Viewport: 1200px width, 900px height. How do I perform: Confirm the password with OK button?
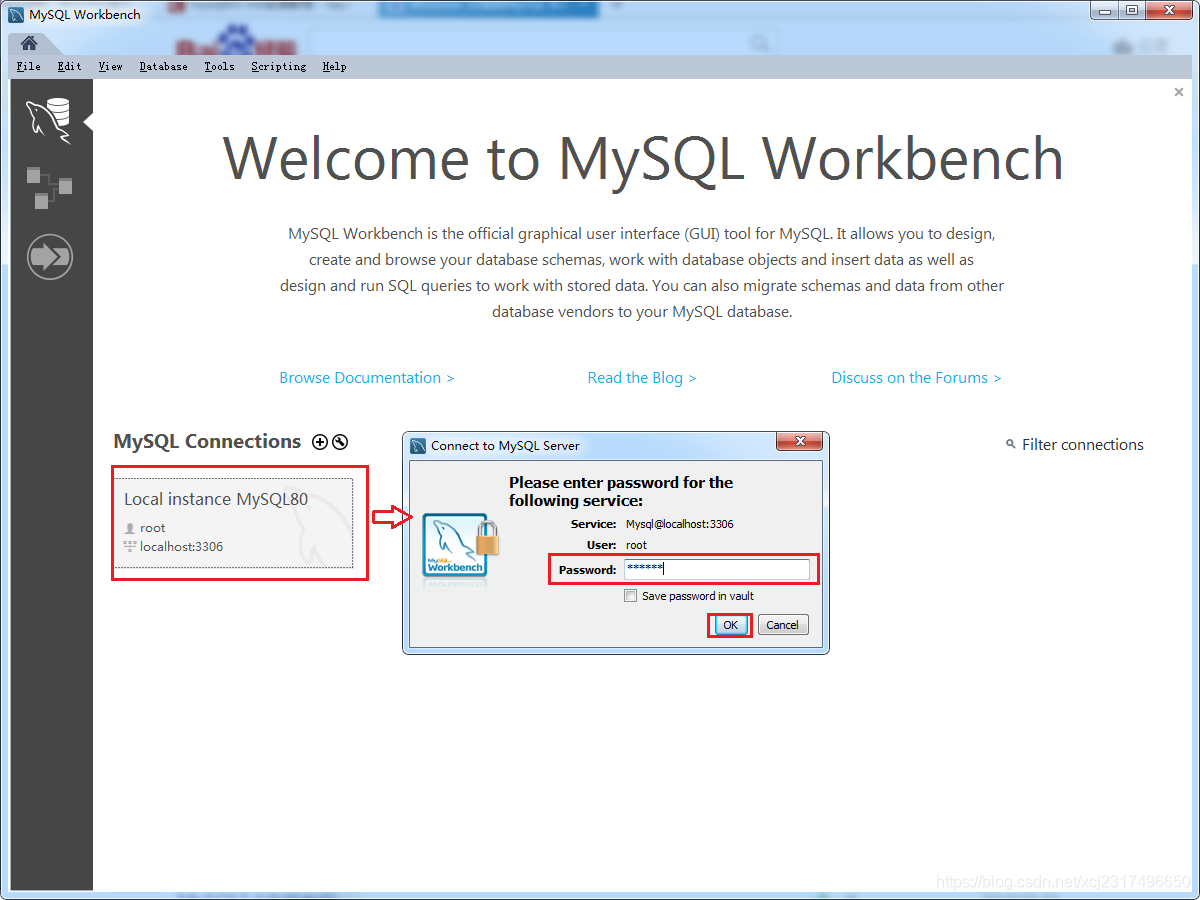click(730, 625)
